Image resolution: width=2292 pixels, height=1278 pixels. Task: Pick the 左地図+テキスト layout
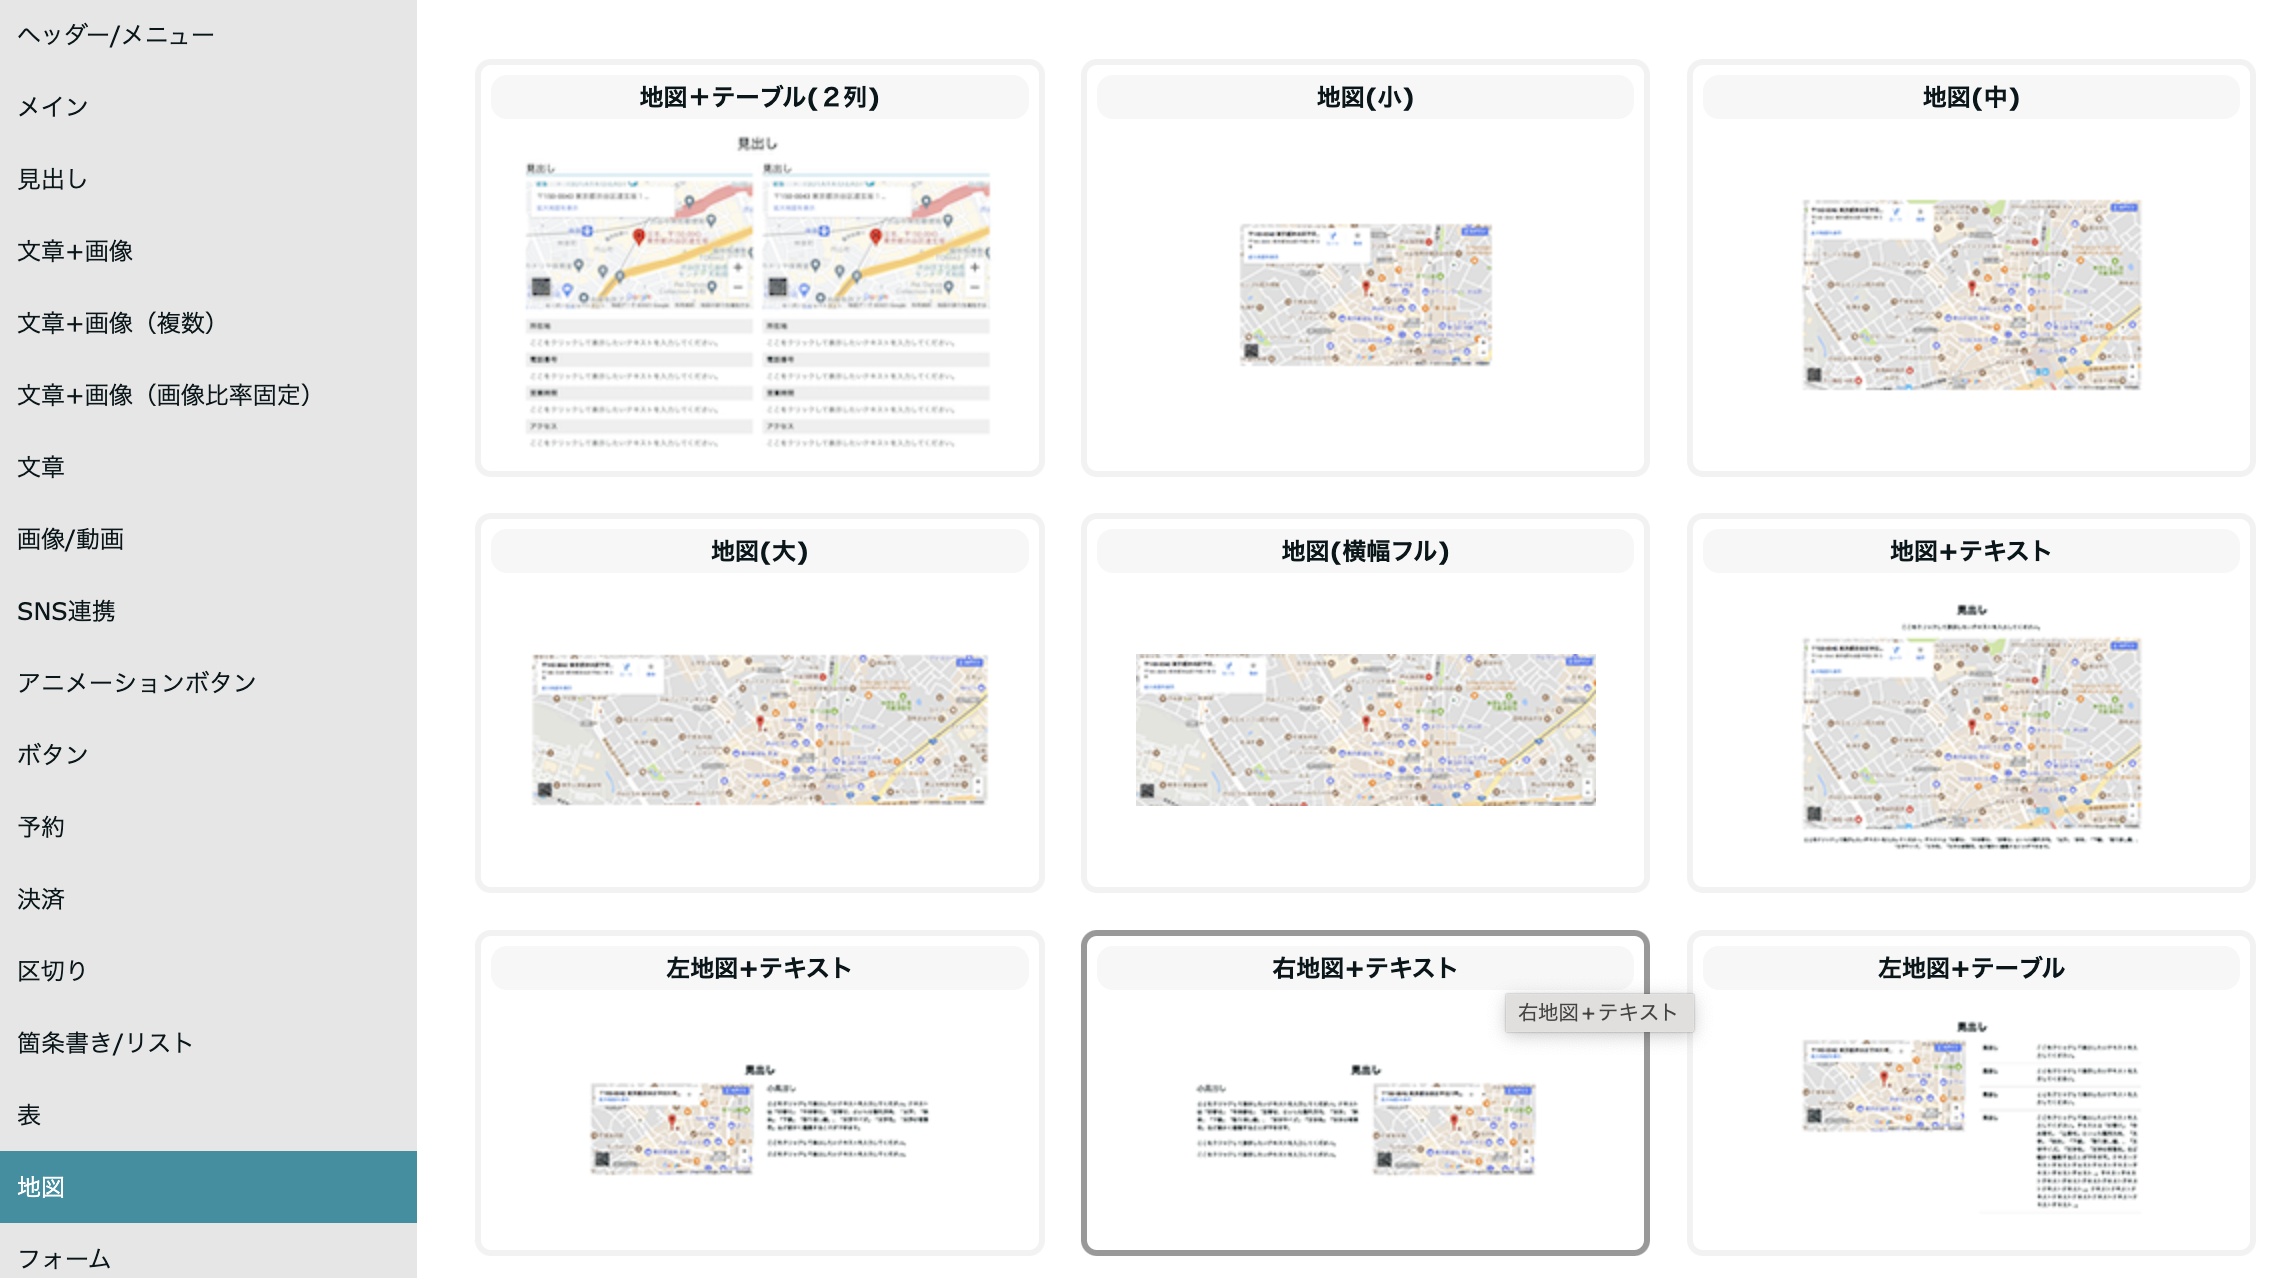759,1120
